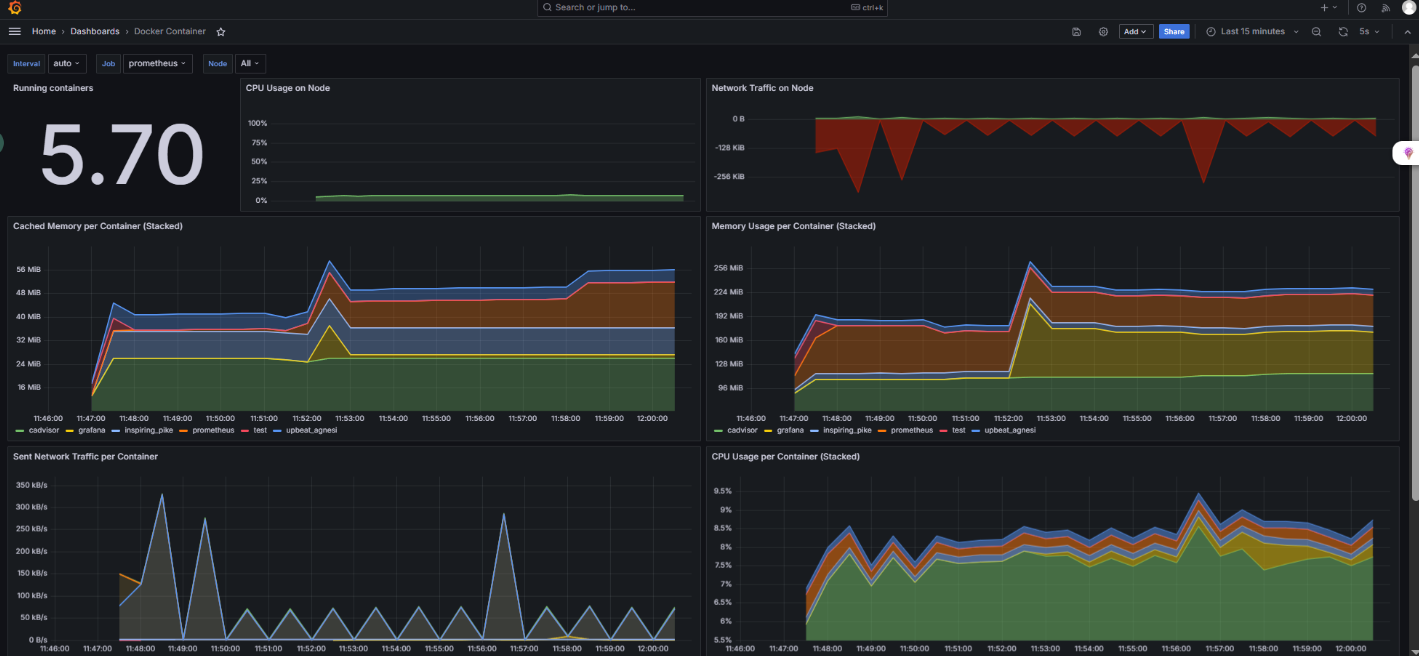Viewport: 1419px width, 656px height.
Task: Toggle prometheus series in Memory Usage legend
Action: [910, 430]
